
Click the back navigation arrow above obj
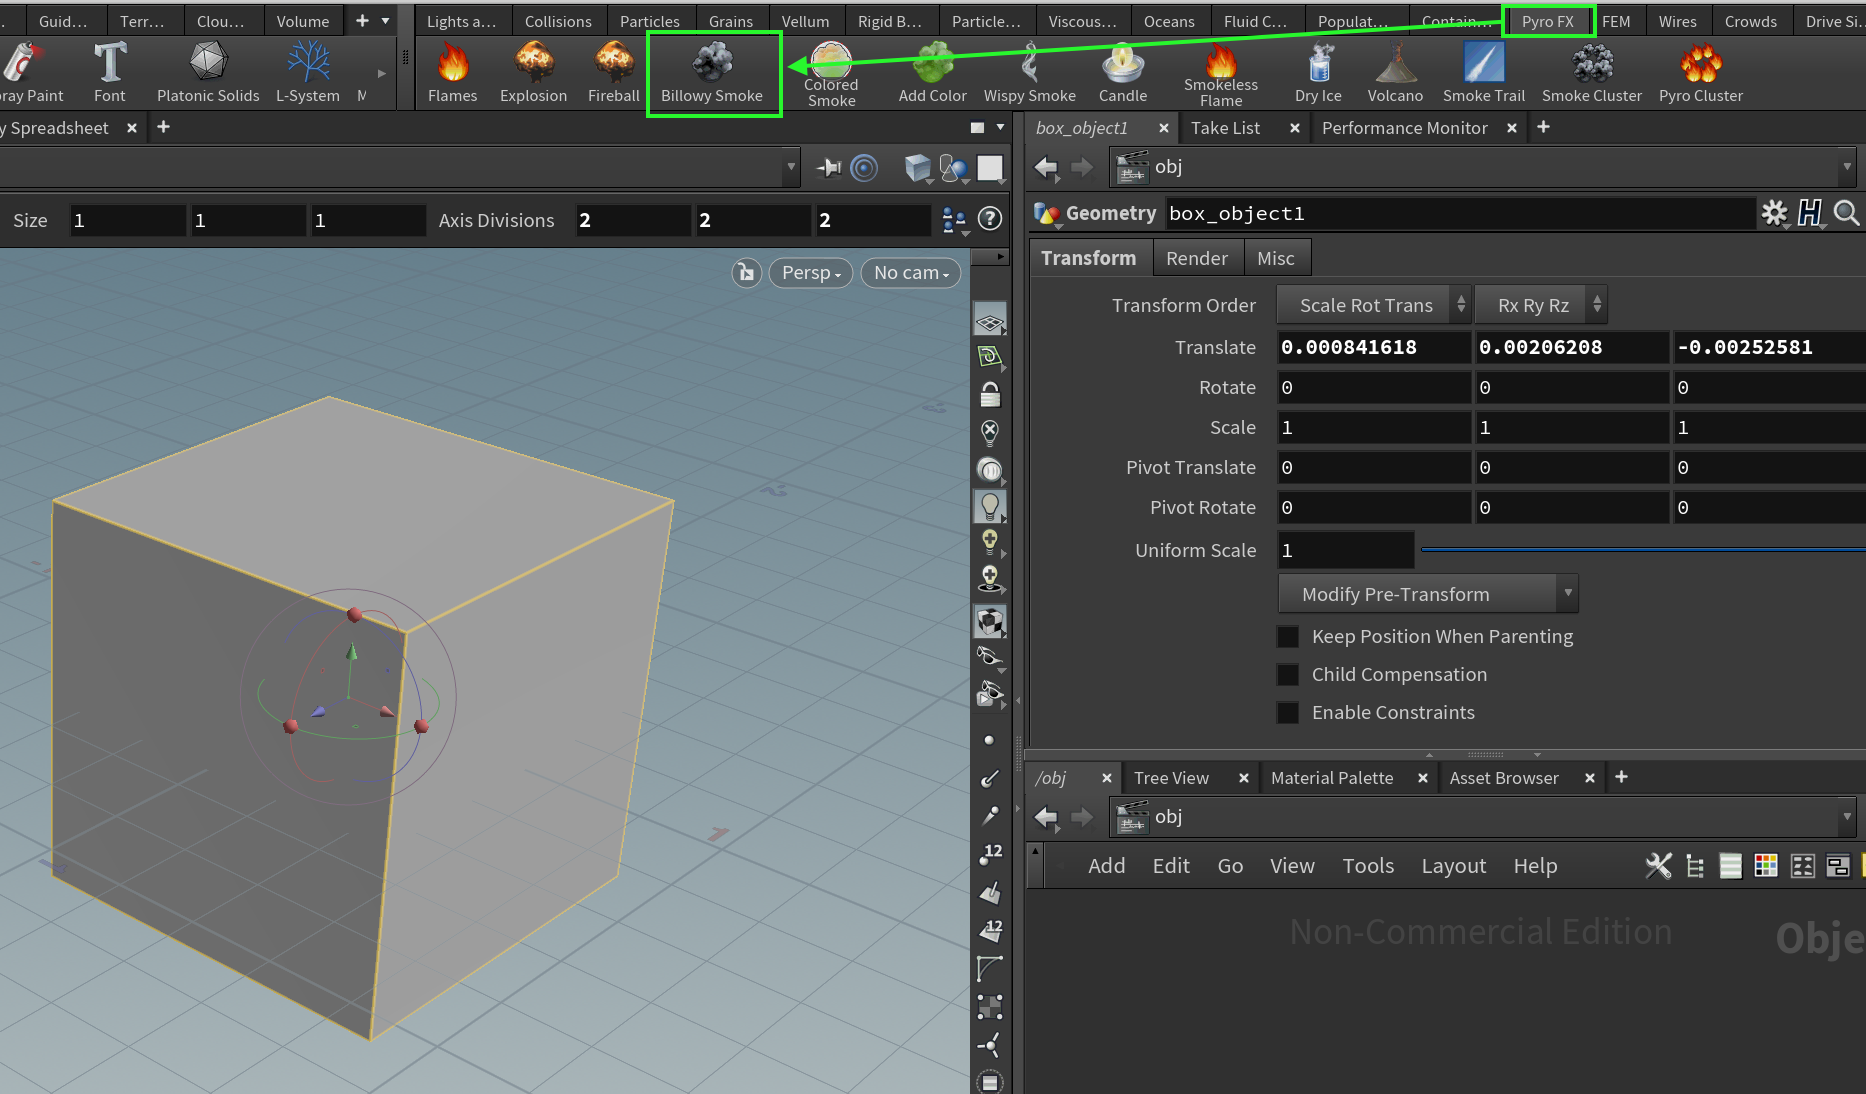1046,167
